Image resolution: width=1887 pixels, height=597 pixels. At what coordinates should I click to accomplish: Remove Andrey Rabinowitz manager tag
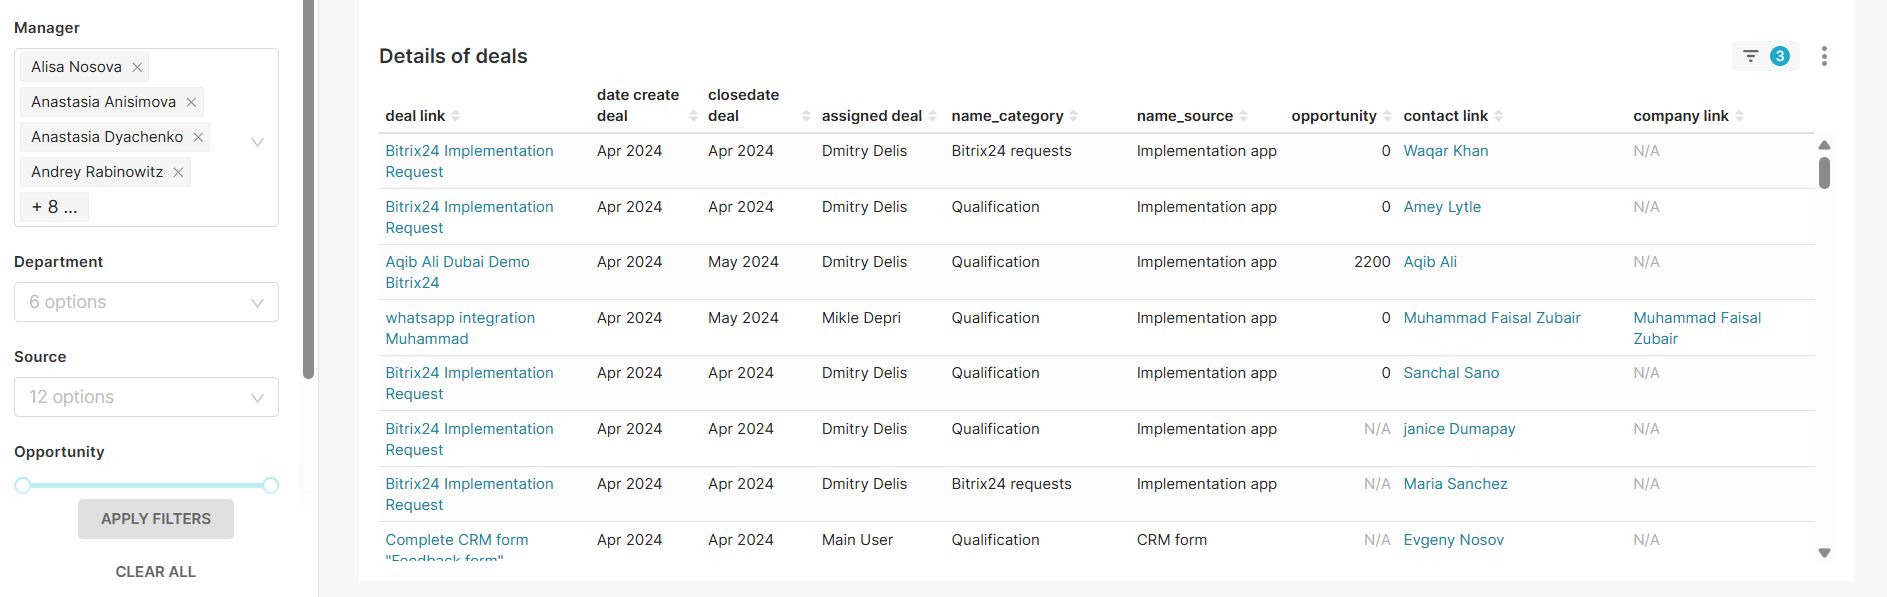click(x=178, y=172)
